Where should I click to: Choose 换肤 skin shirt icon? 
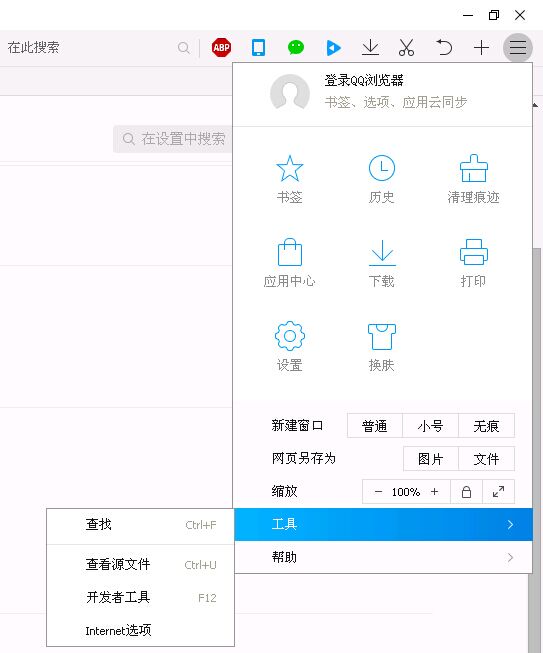382,336
